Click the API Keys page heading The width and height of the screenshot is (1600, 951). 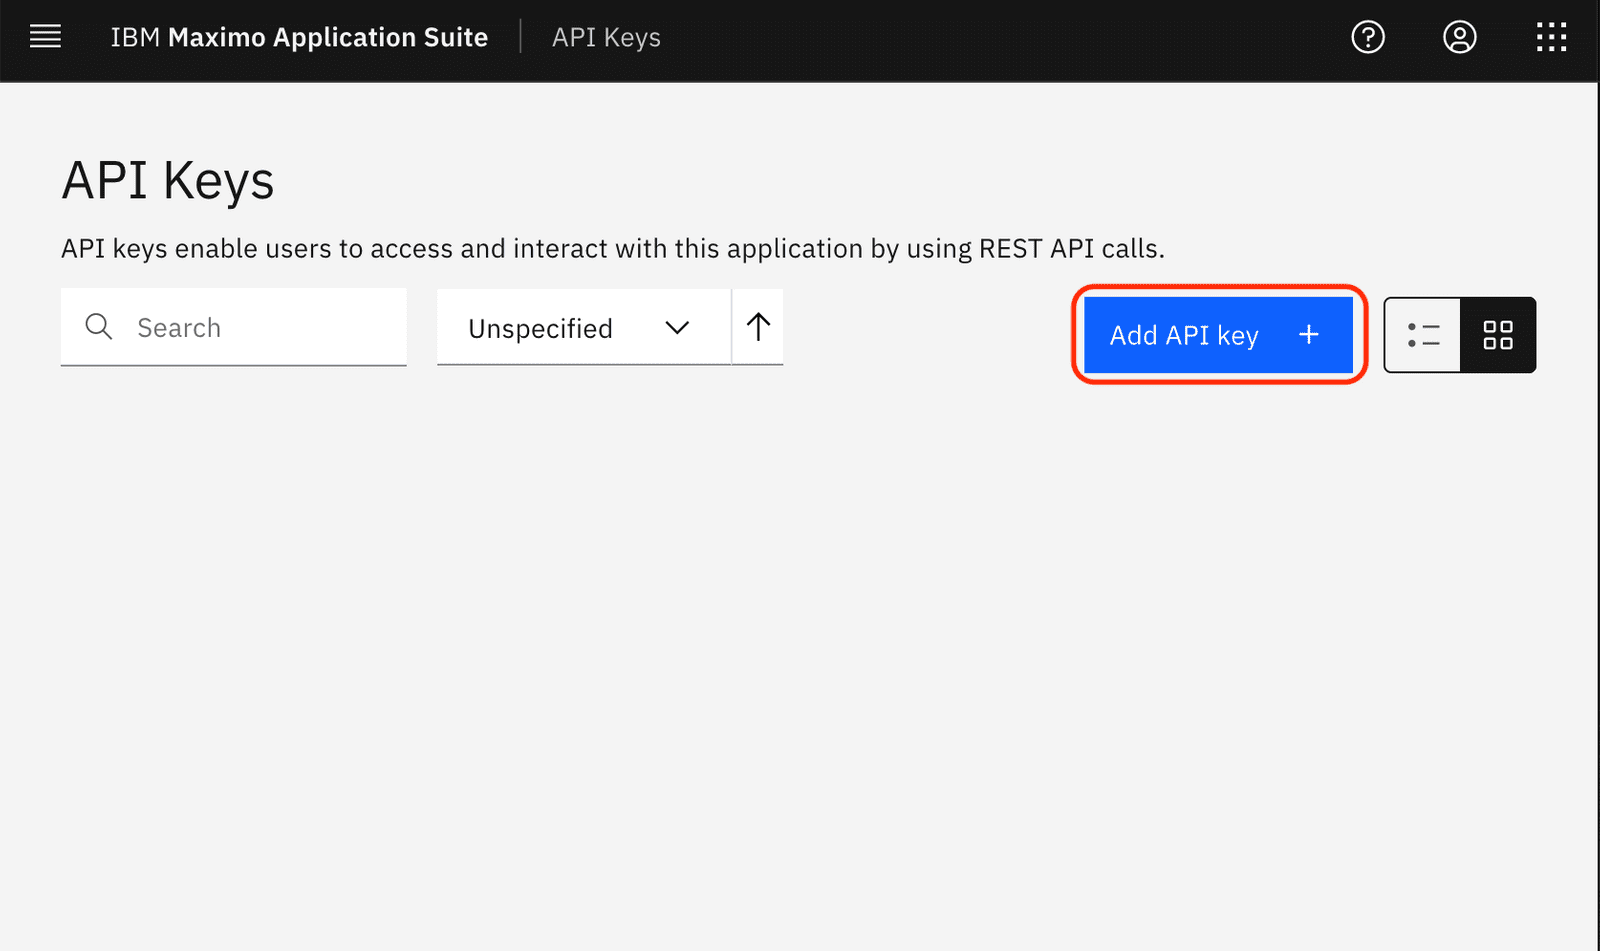pos(167,181)
